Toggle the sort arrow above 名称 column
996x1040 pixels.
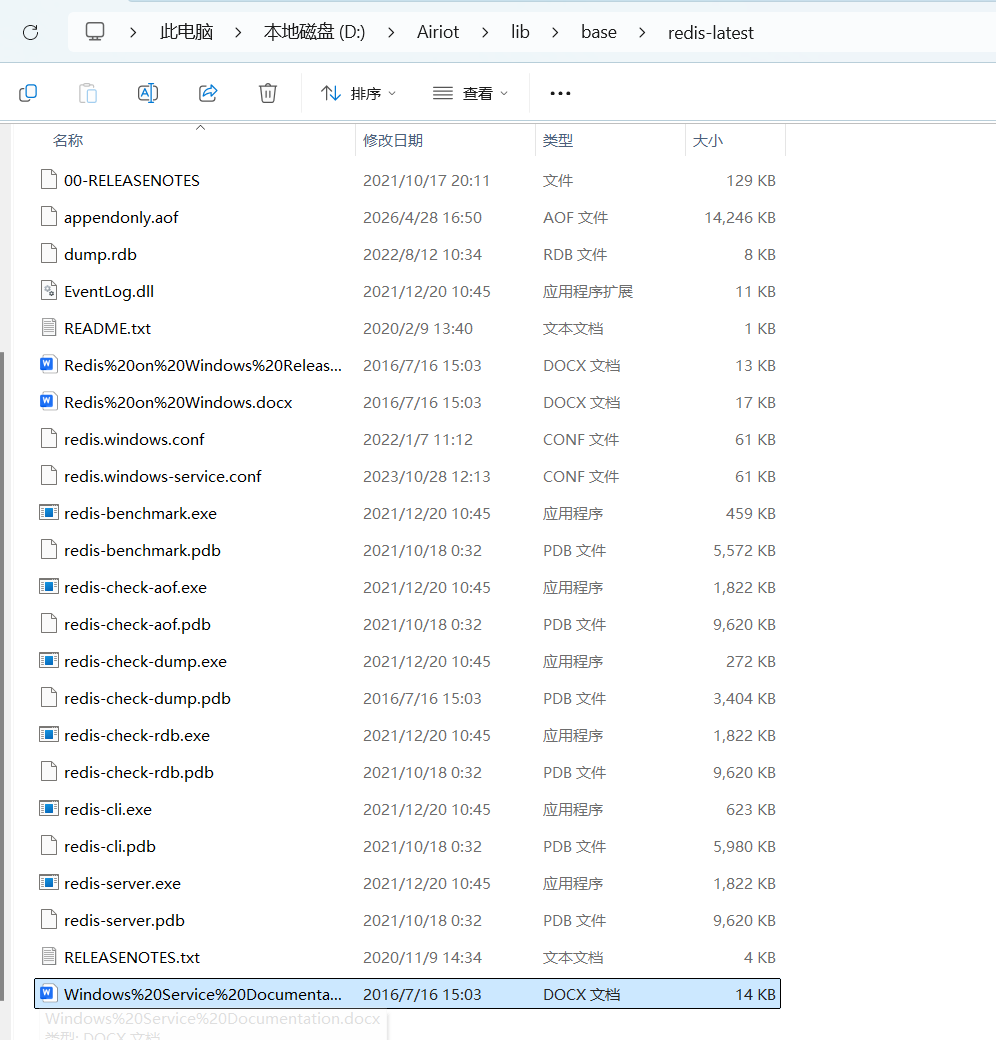click(200, 127)
